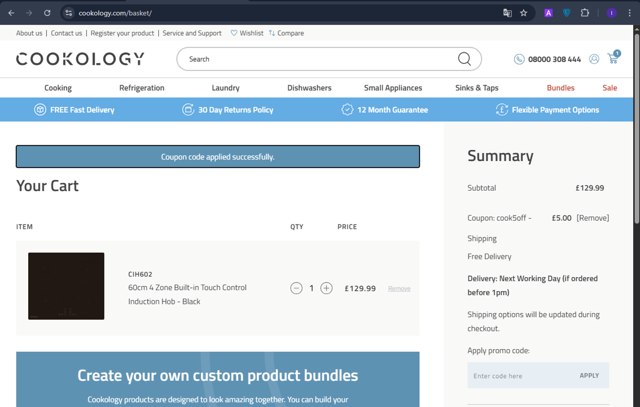Click the 30 Day Returns Policy icon
The image size is (640, 407).
188,110
